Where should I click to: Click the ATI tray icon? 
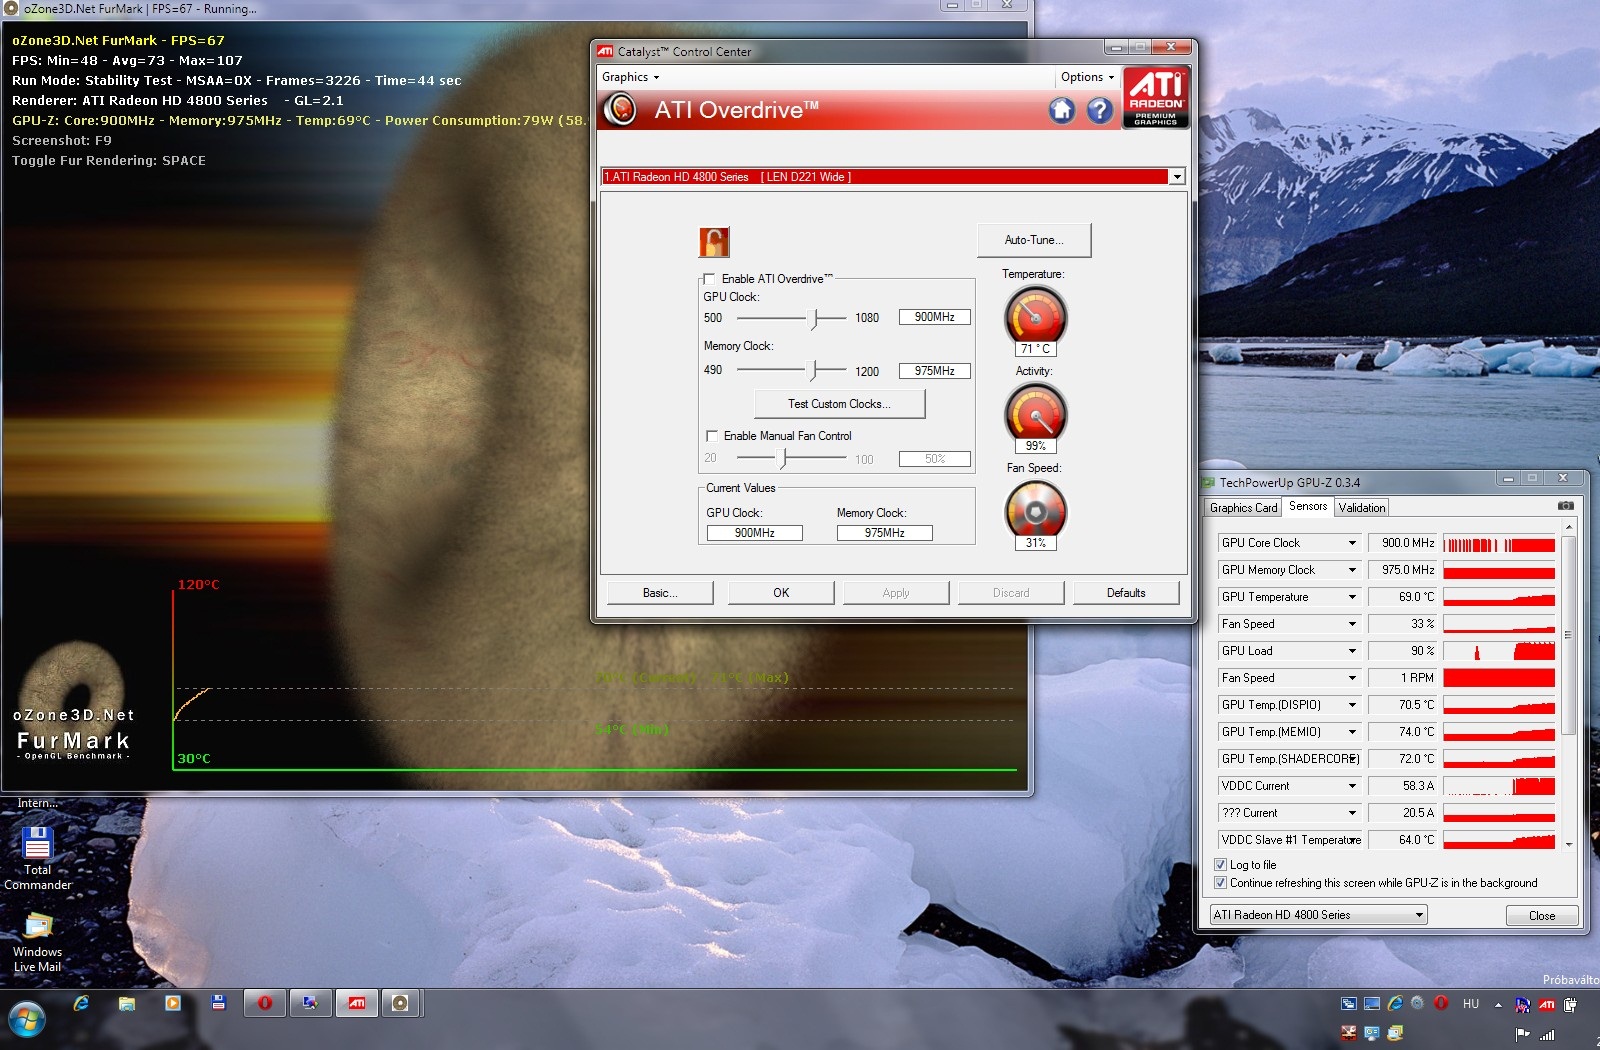point(1546,1004)
